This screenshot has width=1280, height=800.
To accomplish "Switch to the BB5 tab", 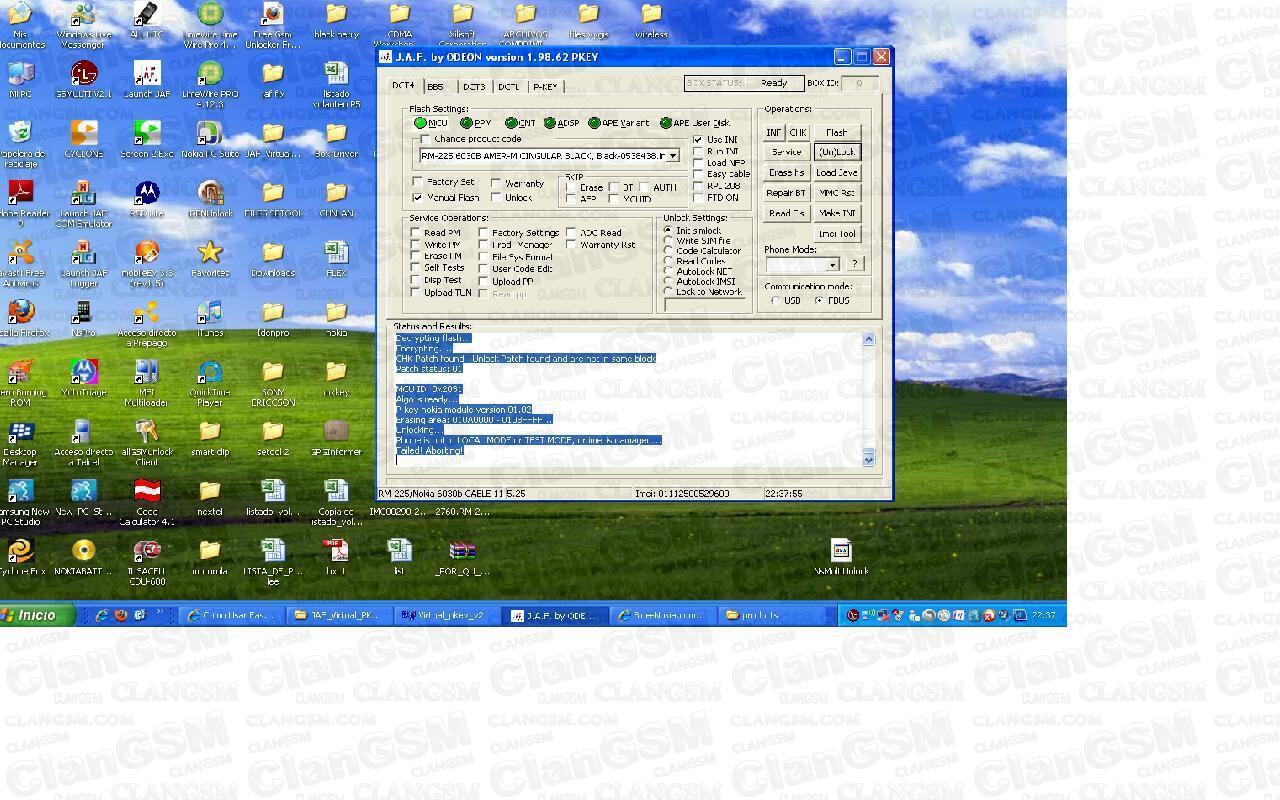I will [x=436, y=87].
